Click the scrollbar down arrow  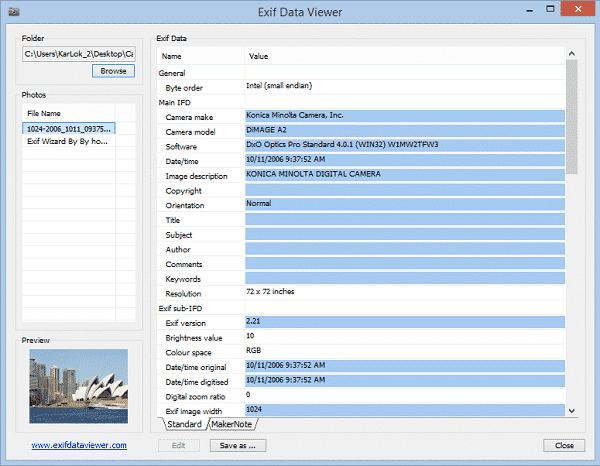pos(572,410)
